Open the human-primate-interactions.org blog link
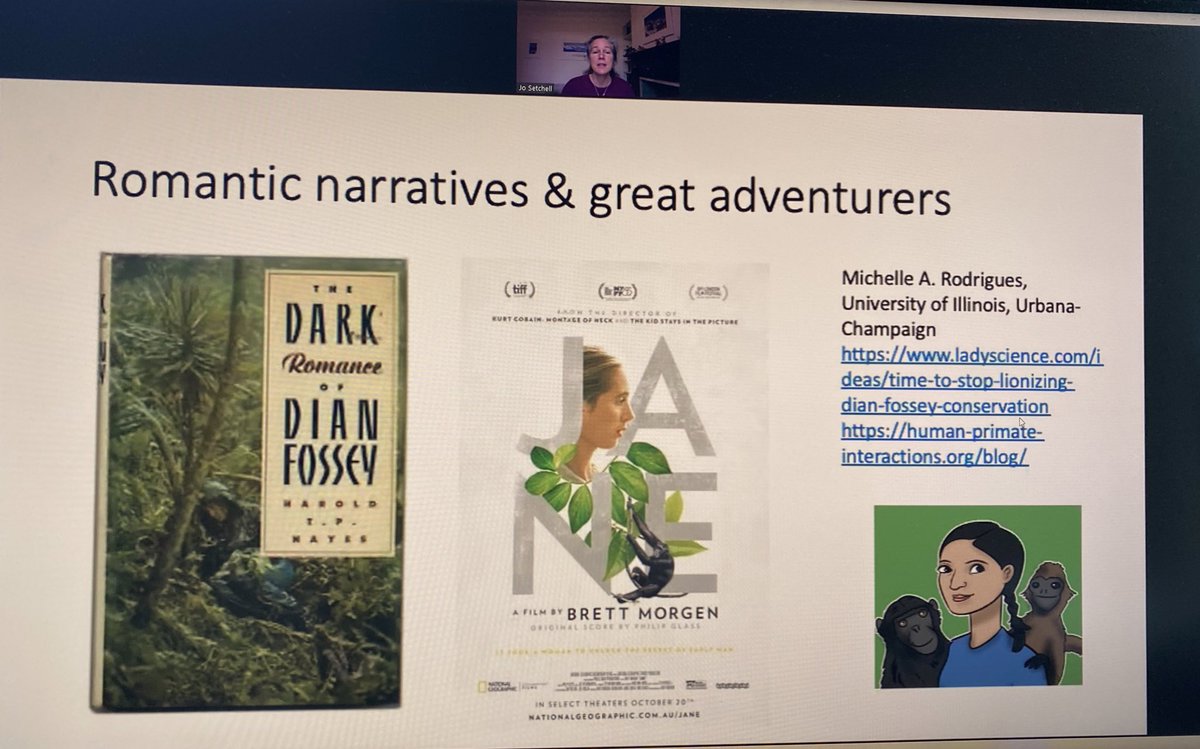 click(x=941, y=444)
